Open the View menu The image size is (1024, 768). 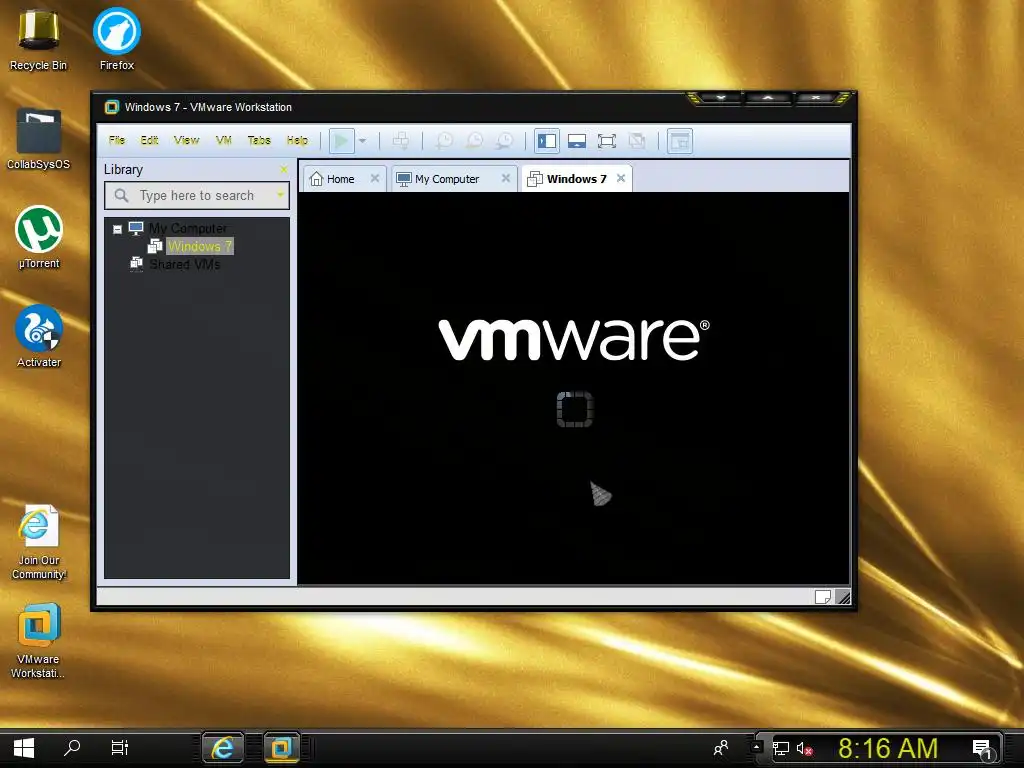(x=186, y=140)
